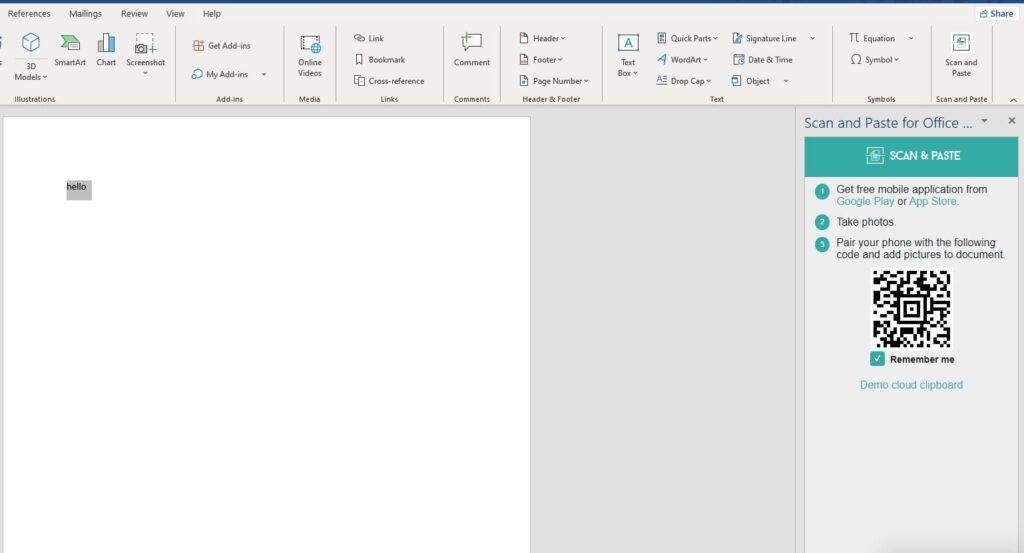
Task: Open the Cross-reference dialog
Action: pyautogui.click(x=388, y=81)
